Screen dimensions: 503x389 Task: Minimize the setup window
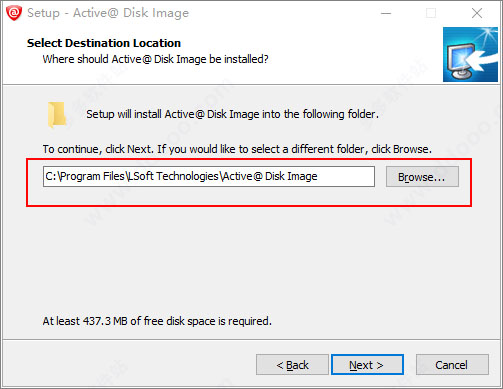386,13
